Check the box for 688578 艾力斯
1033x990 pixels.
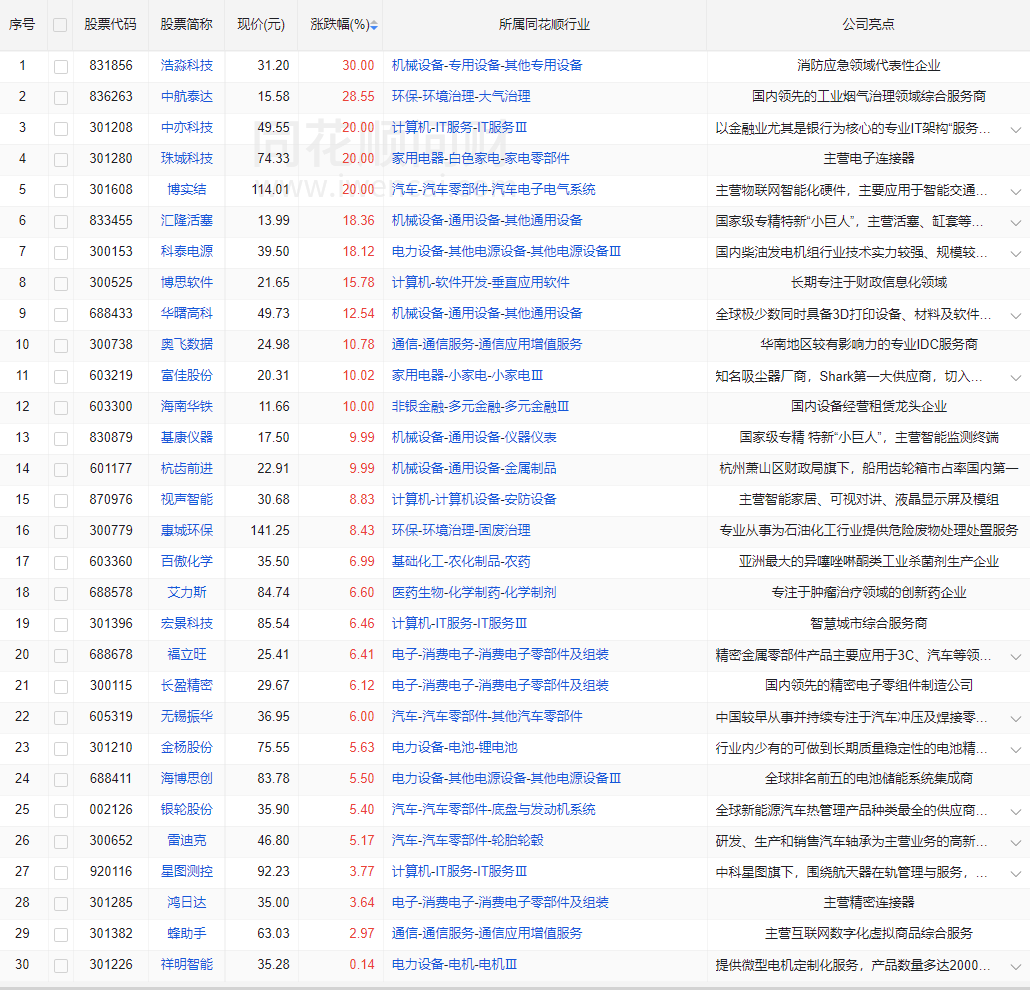[61, 593]
